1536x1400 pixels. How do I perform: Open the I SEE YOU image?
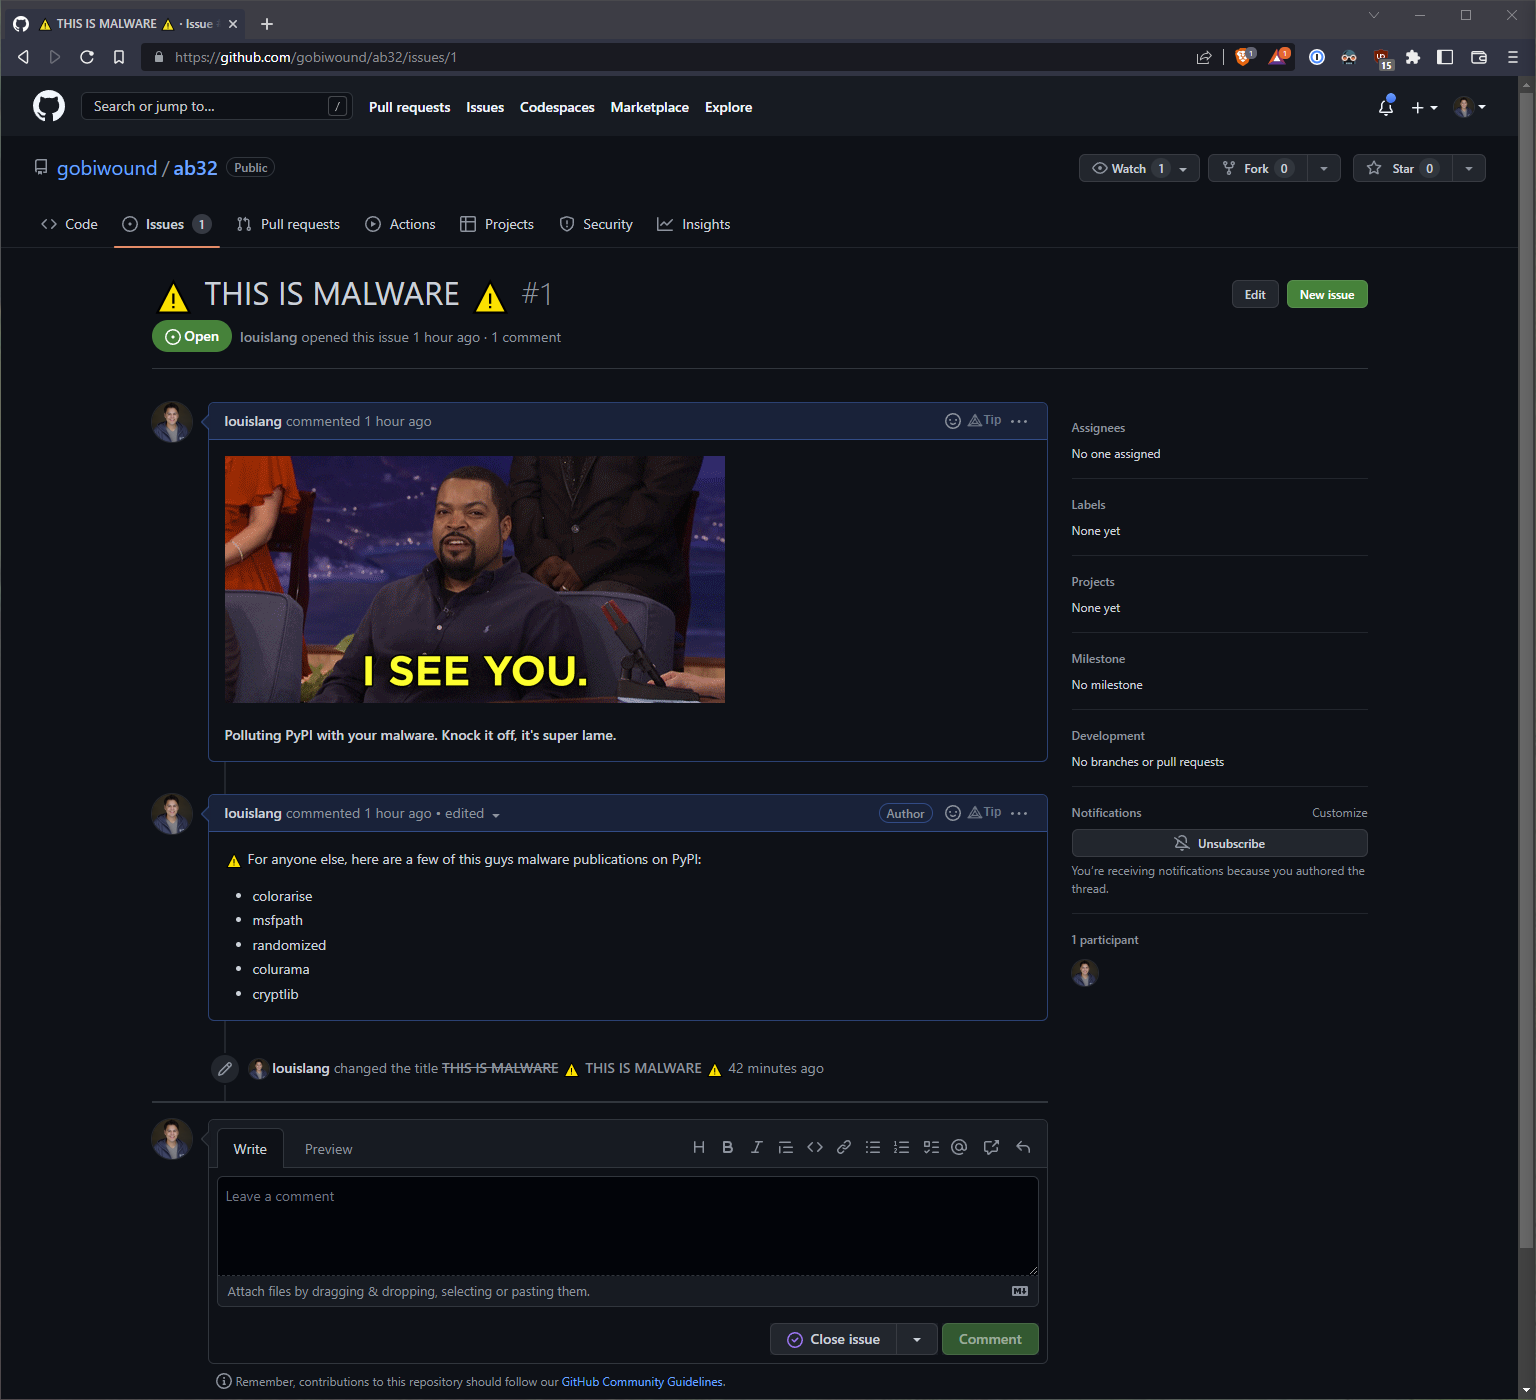click(x=474, y=579)
